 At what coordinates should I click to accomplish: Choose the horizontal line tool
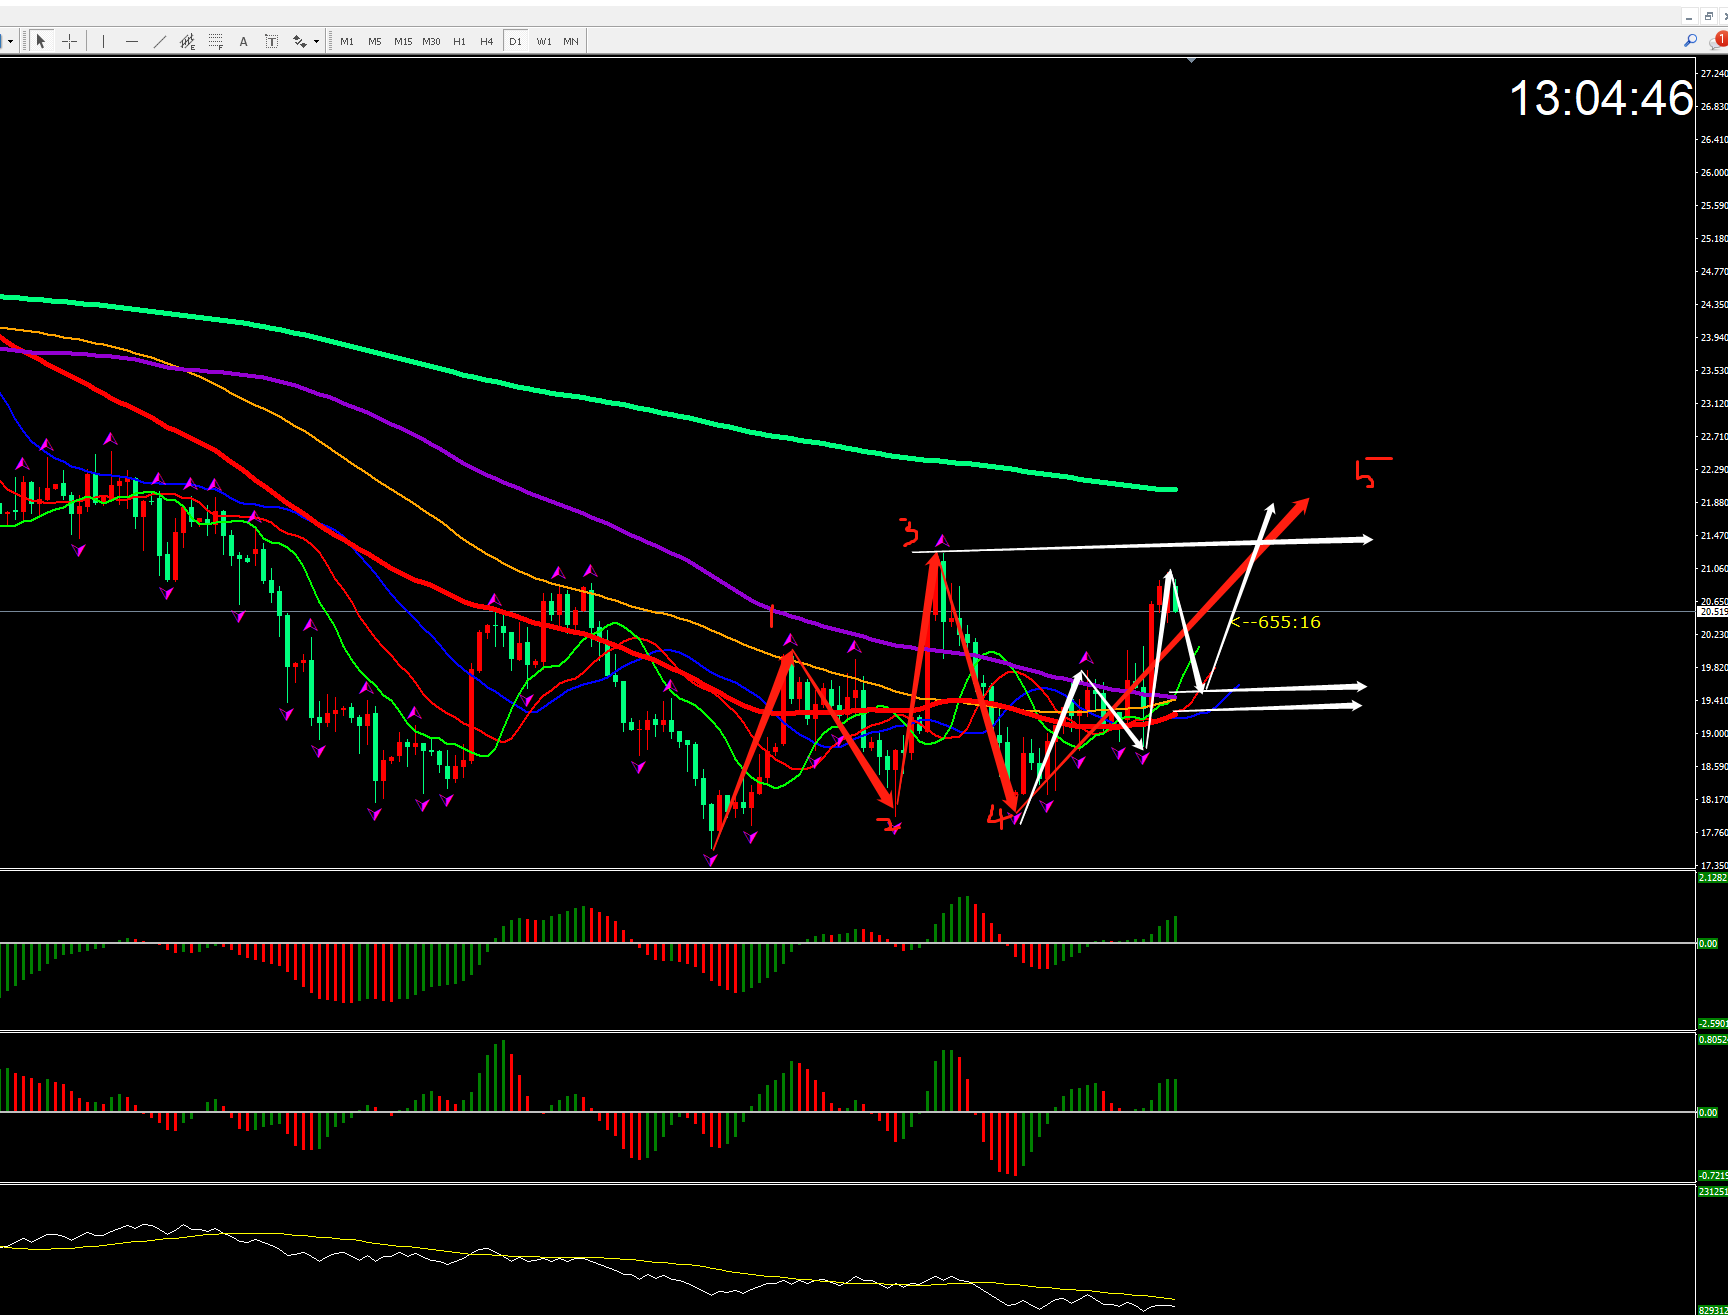coord(131,41)
